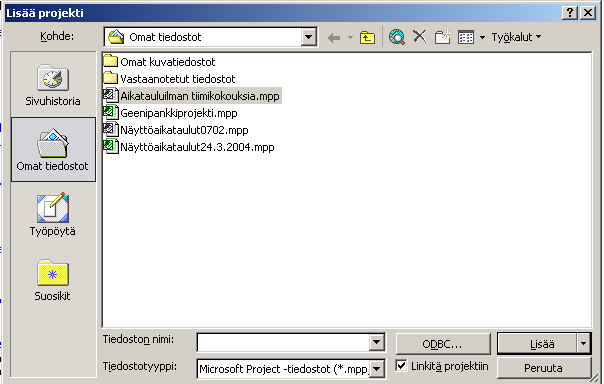
Task: Click the Vastaanotetut tiedostot folder name
Action: (x=178, y=79)
